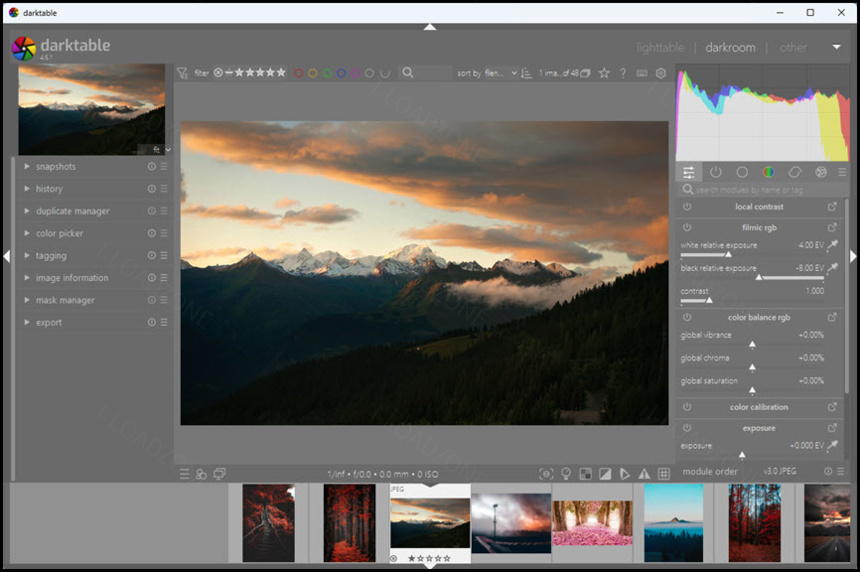860x572 pixels.
Task: Open the pink blossom path thumbnail
Action: point(592,523)
